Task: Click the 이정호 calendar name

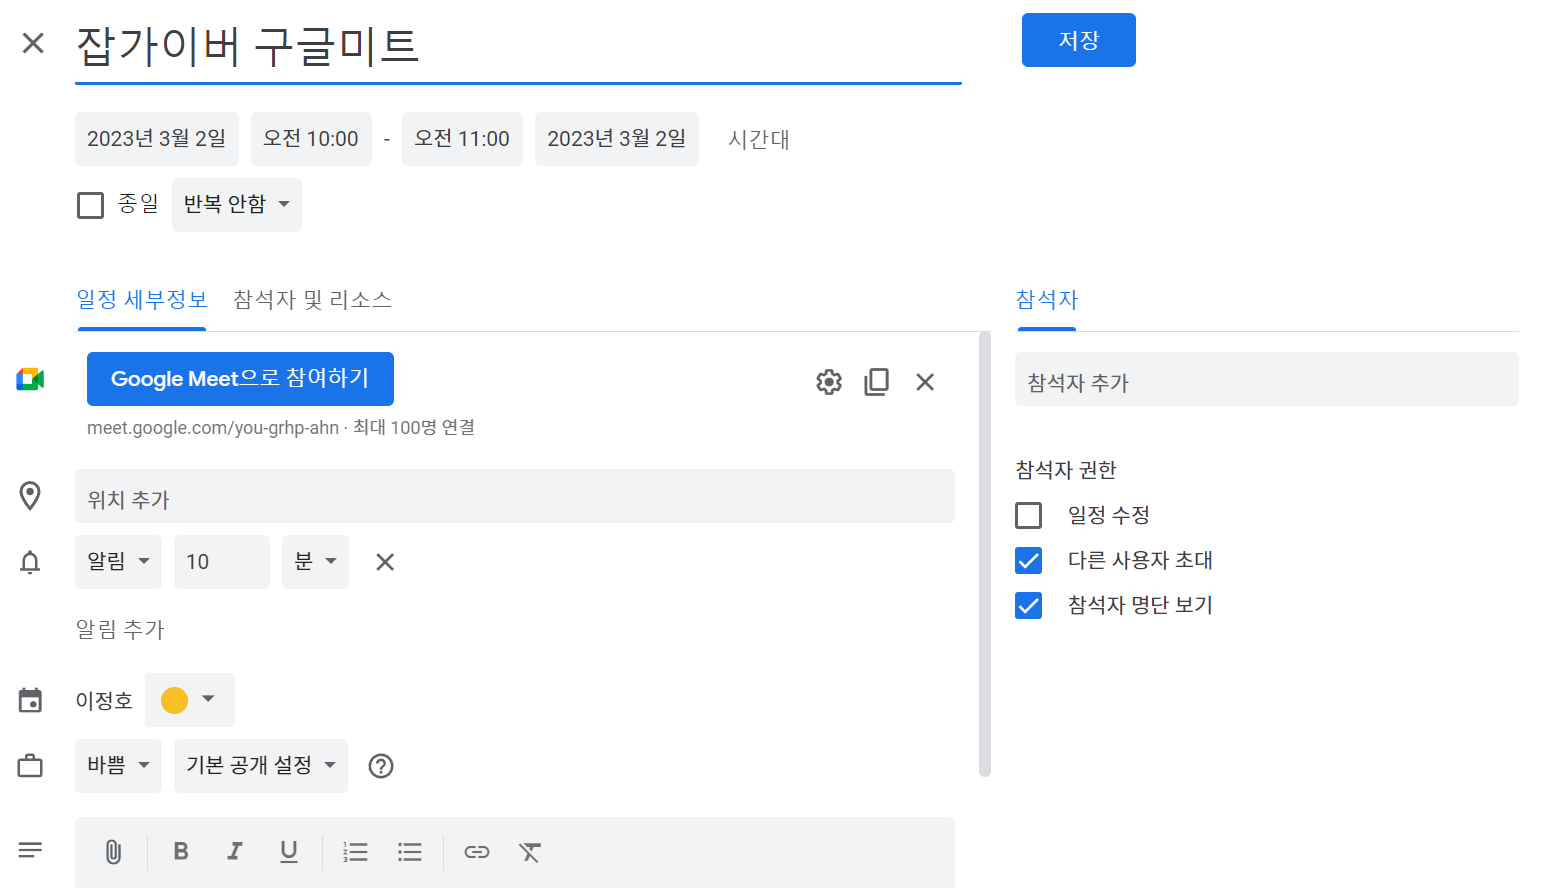Action: 104,701
